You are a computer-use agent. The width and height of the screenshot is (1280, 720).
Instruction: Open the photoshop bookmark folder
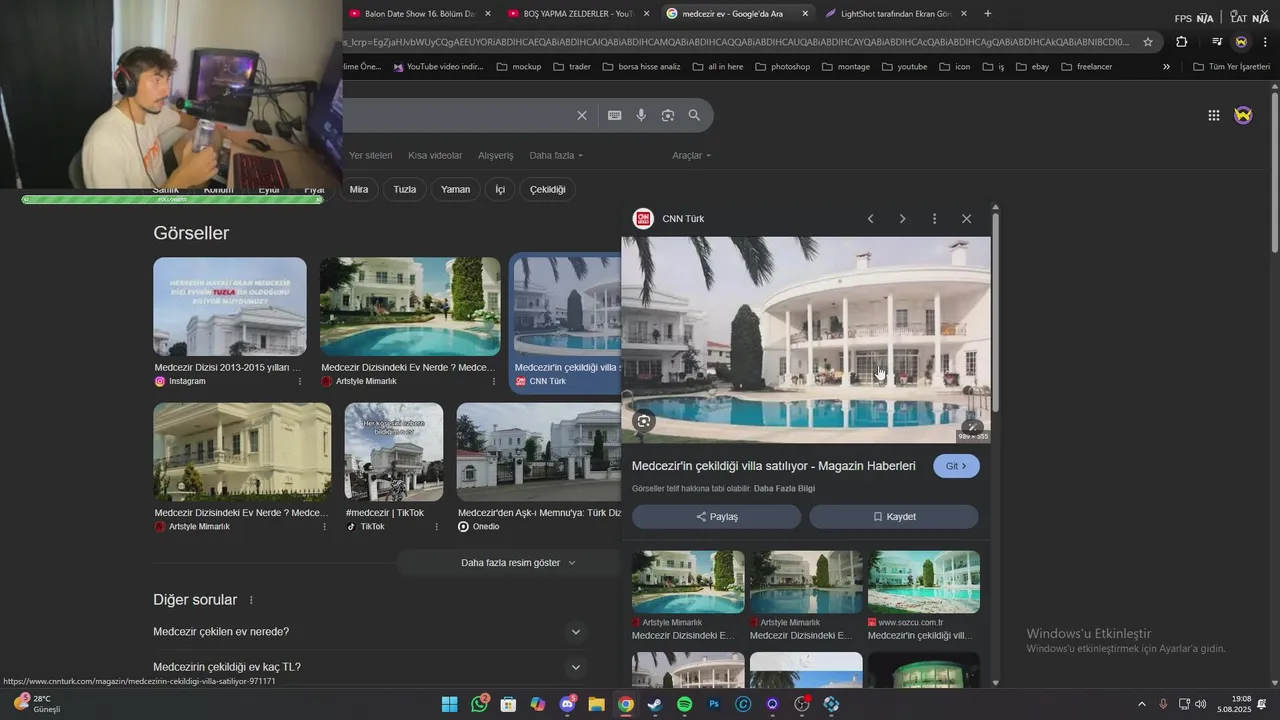[x=782, y=67]
